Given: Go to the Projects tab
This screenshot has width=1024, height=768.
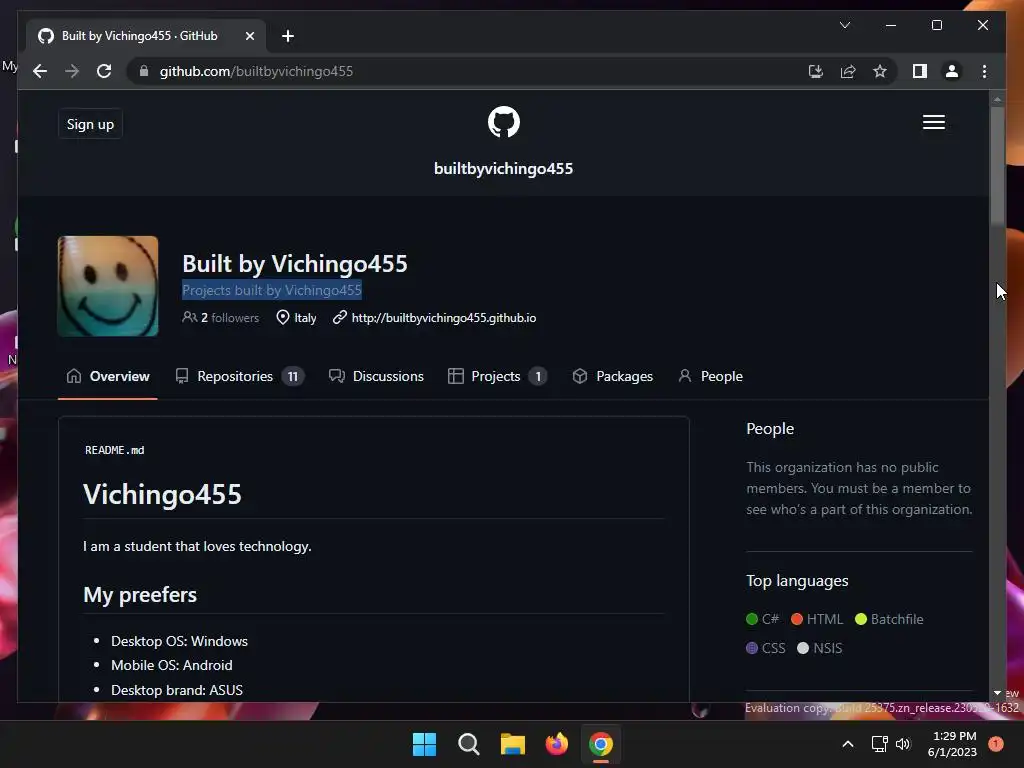Looking at the screenshot, I should click(x=496, y=376).
